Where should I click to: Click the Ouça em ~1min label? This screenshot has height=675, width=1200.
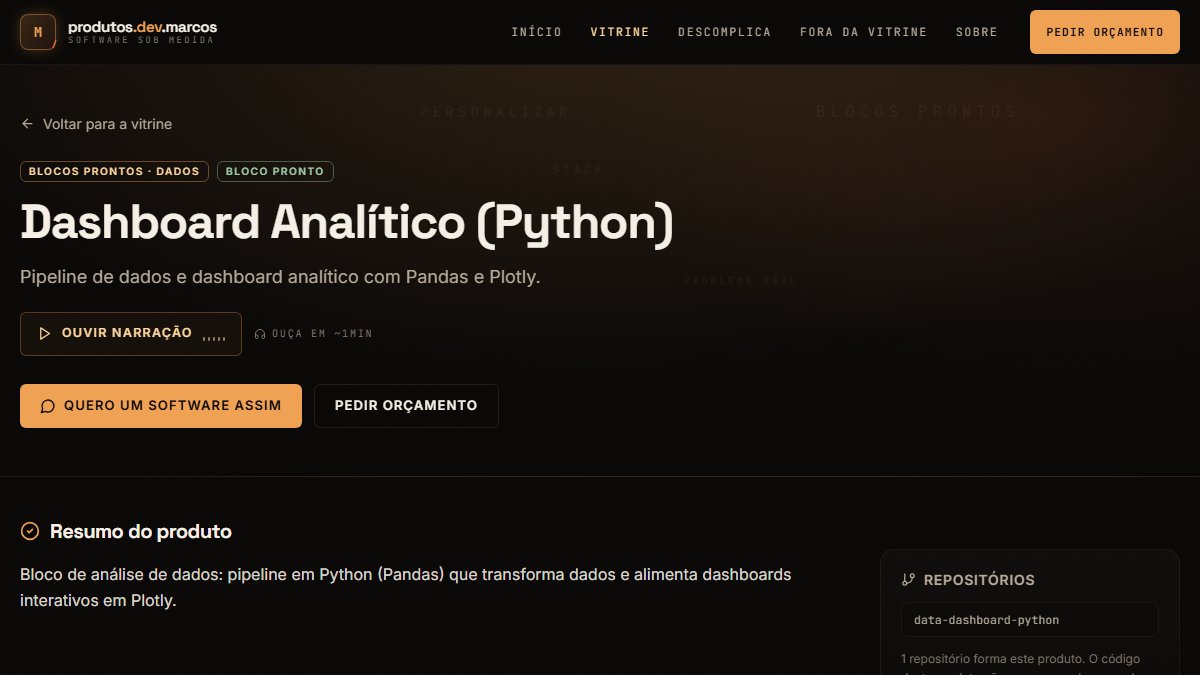coord(321,334)
